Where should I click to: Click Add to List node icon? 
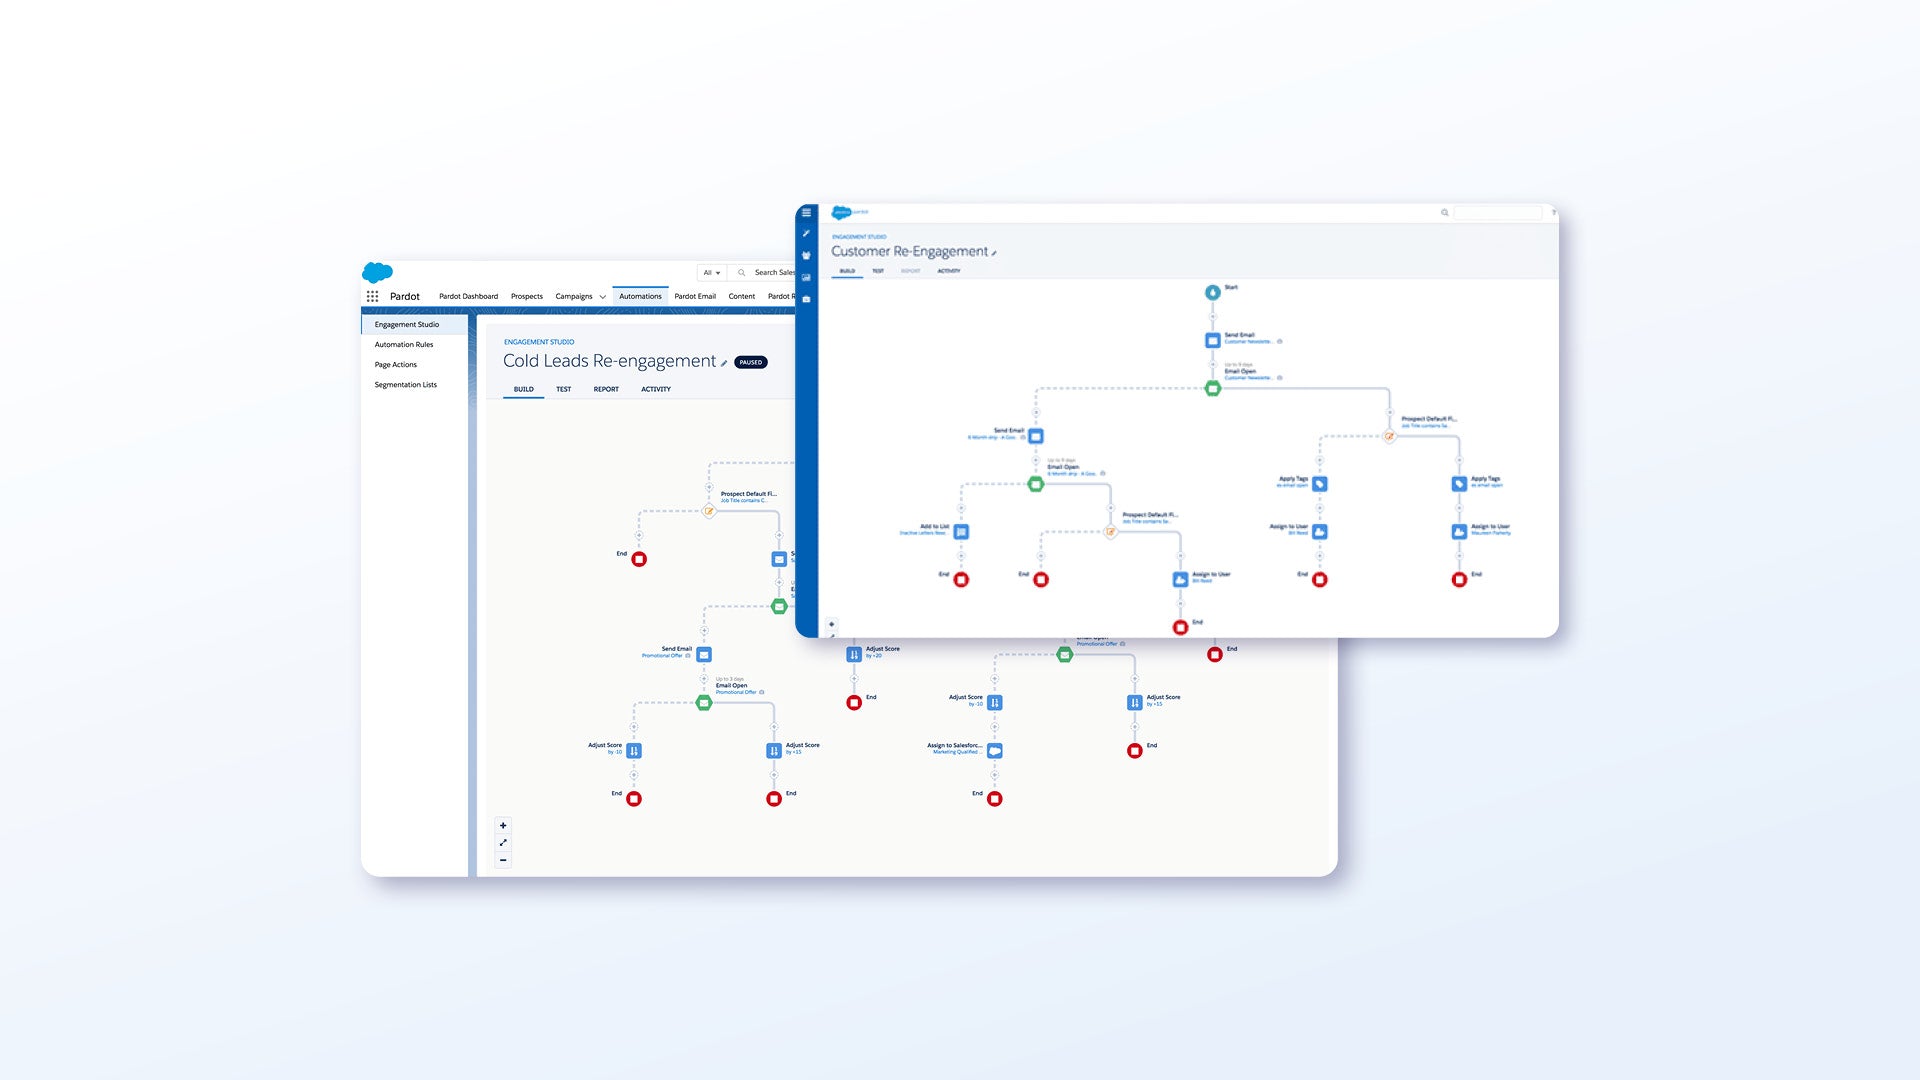961,532
